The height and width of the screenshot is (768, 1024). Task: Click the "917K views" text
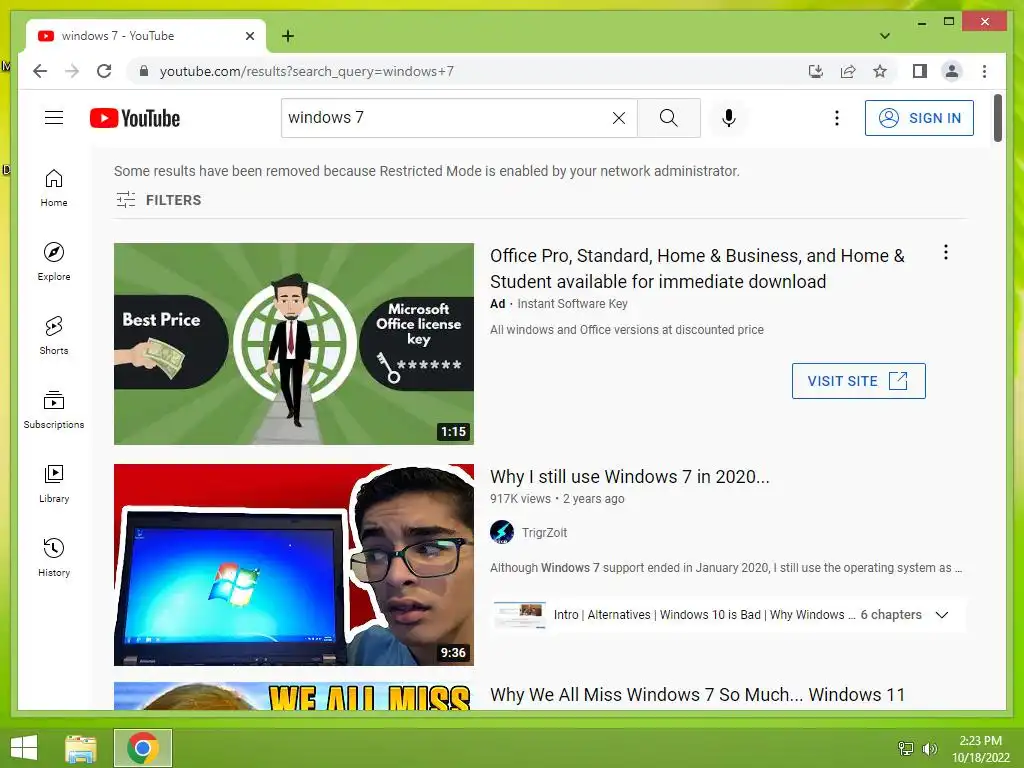click(x=520, y=499)
